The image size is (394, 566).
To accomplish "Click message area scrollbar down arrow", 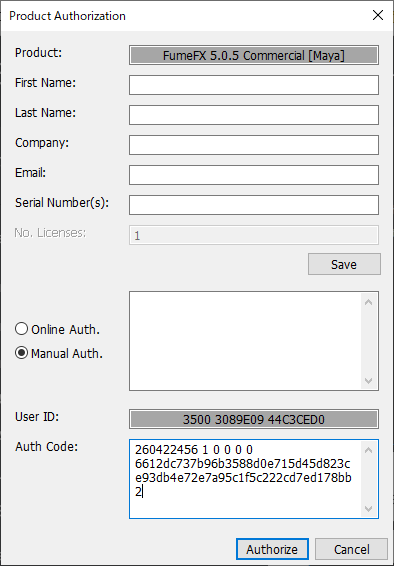I will coord(368,380).
